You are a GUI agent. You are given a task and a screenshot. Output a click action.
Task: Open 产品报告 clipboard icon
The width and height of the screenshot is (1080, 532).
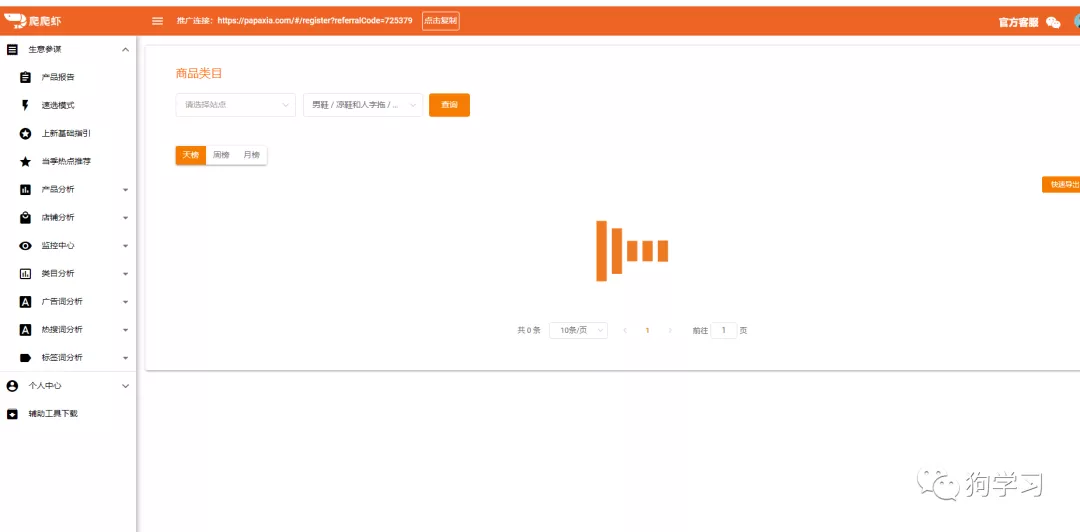25,77
